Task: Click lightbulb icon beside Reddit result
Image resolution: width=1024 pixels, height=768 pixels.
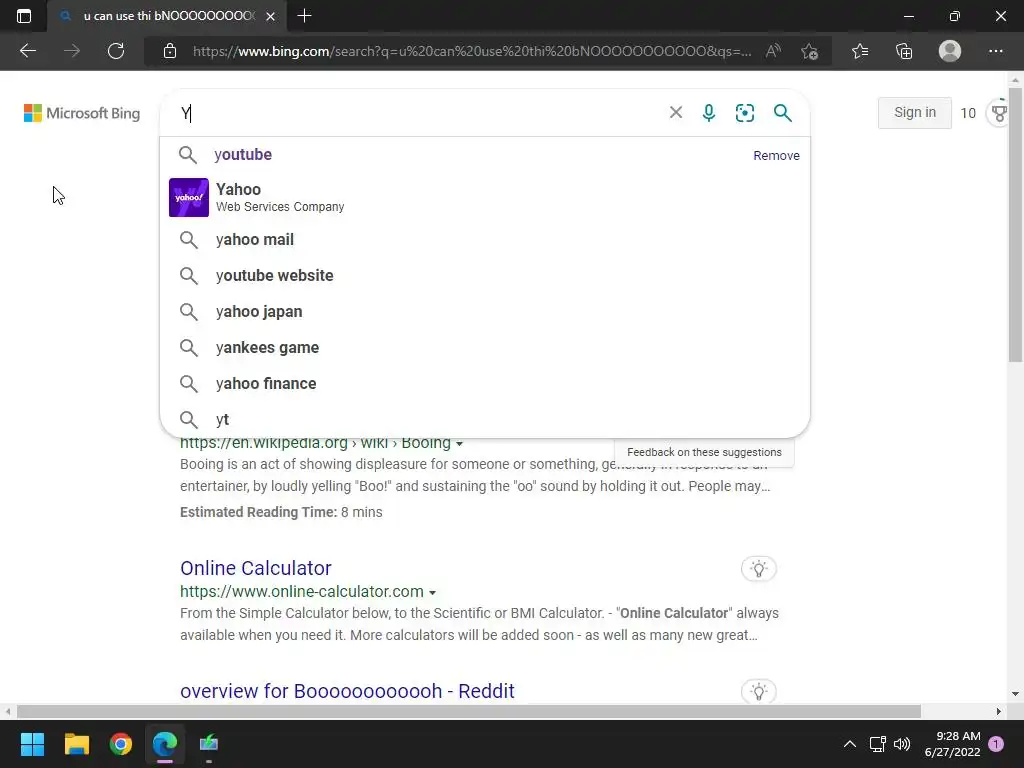Action: click(758, 691)
